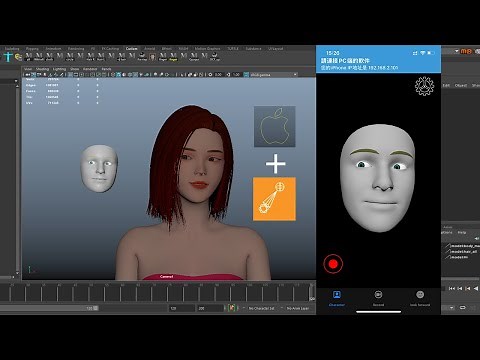This screenshot has height=360, width=480.
Task: Open the sRGB gamma view transform dropdown
Action: [274, 75]
